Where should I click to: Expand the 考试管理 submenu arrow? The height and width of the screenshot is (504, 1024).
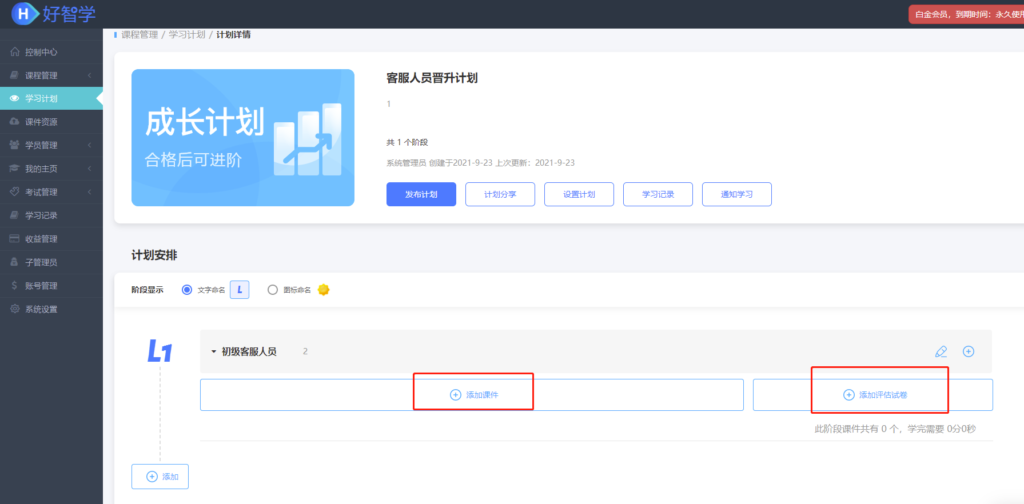tap(89, 192)
